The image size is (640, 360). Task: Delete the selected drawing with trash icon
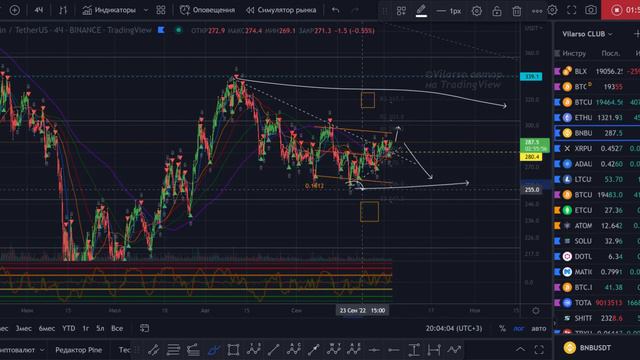tap(517, 11)
